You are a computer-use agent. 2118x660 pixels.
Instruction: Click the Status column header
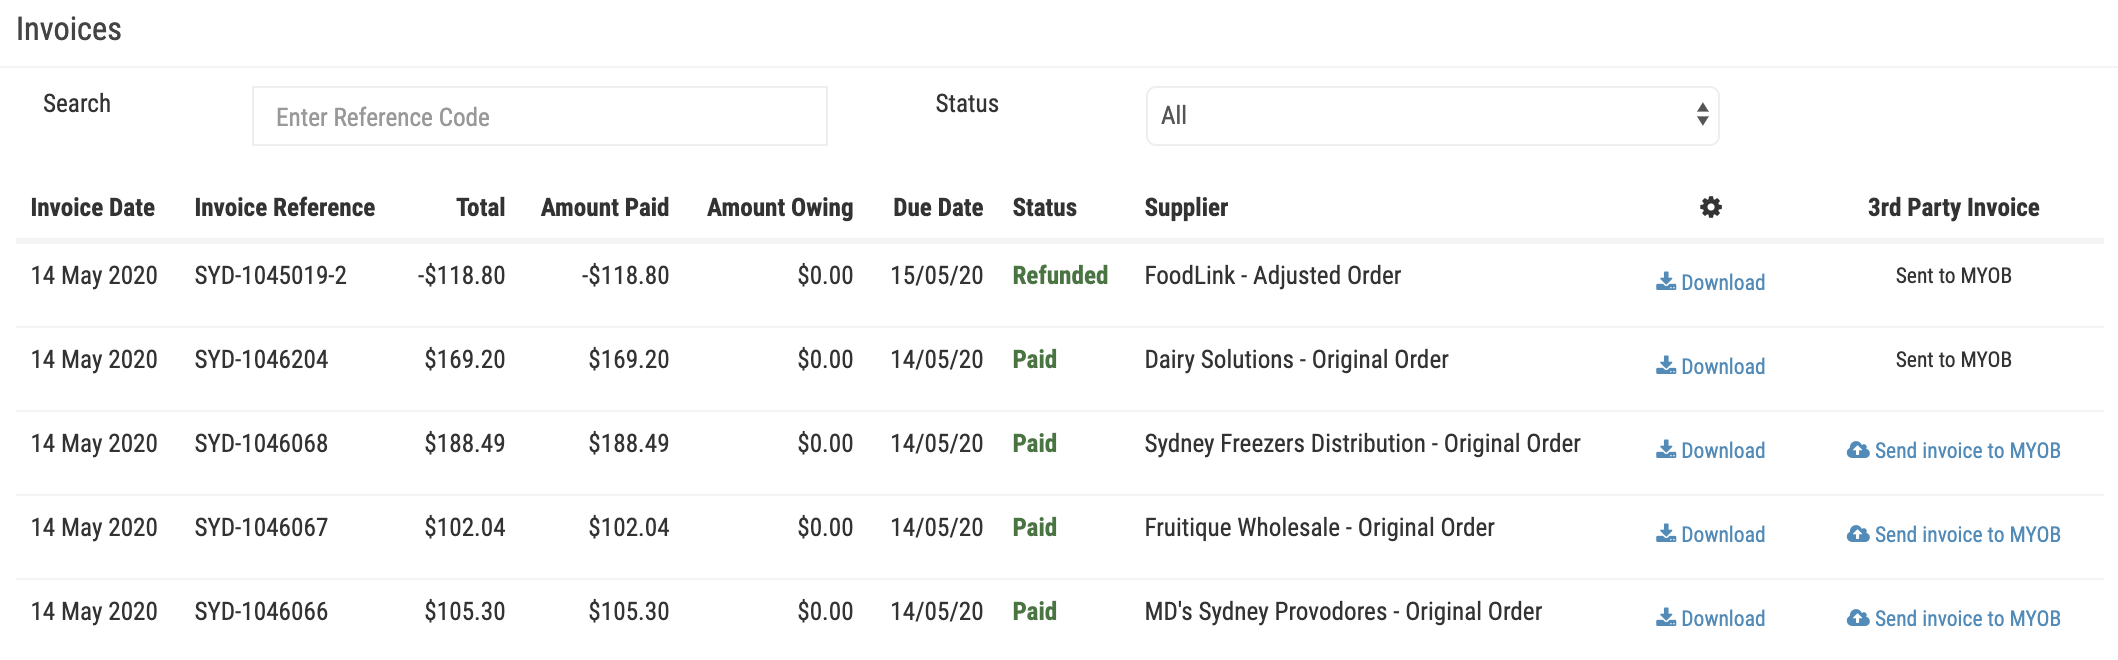(1044, 207)
